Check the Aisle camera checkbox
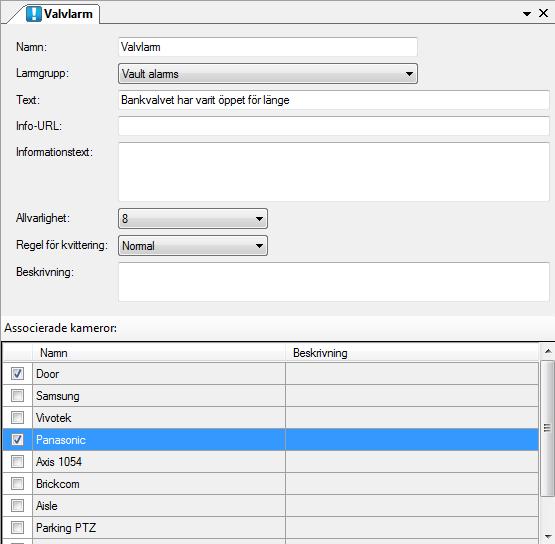 (17, 505)
